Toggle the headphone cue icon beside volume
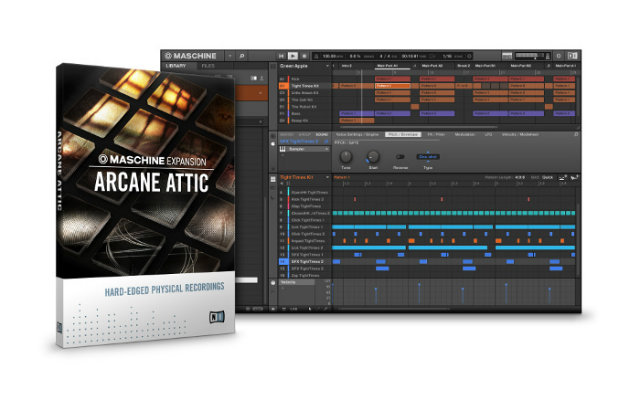Viewport: 640px width, 400px height. (548, 56)
